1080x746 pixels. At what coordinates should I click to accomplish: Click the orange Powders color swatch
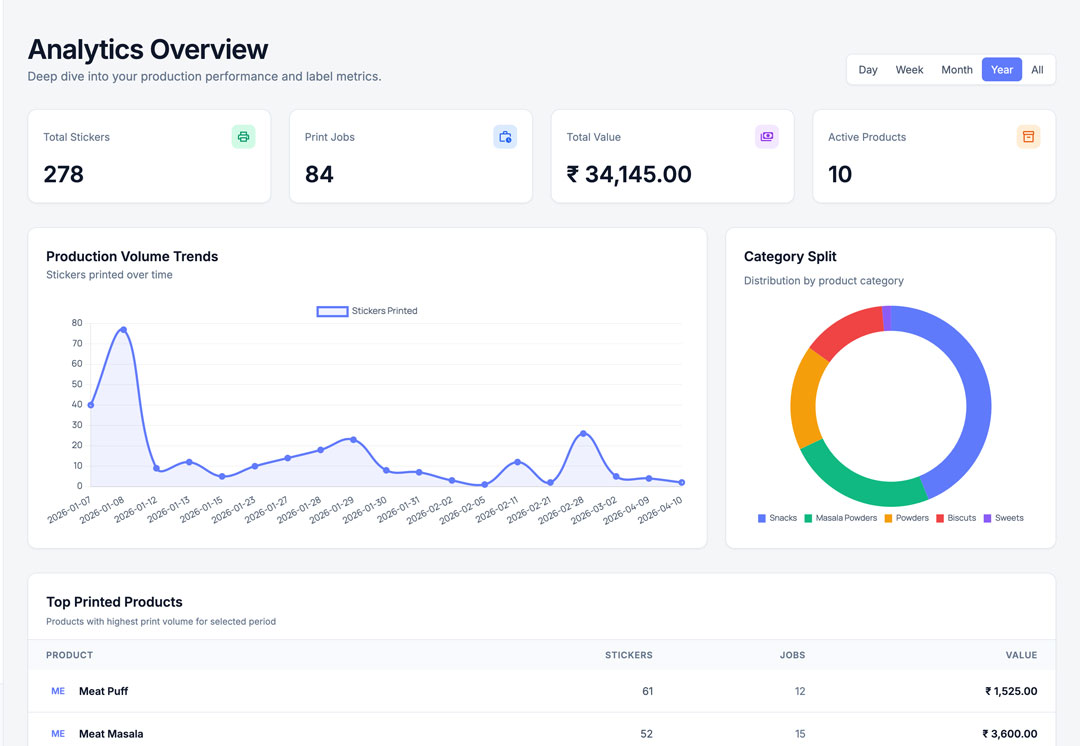tap(886, 517)
